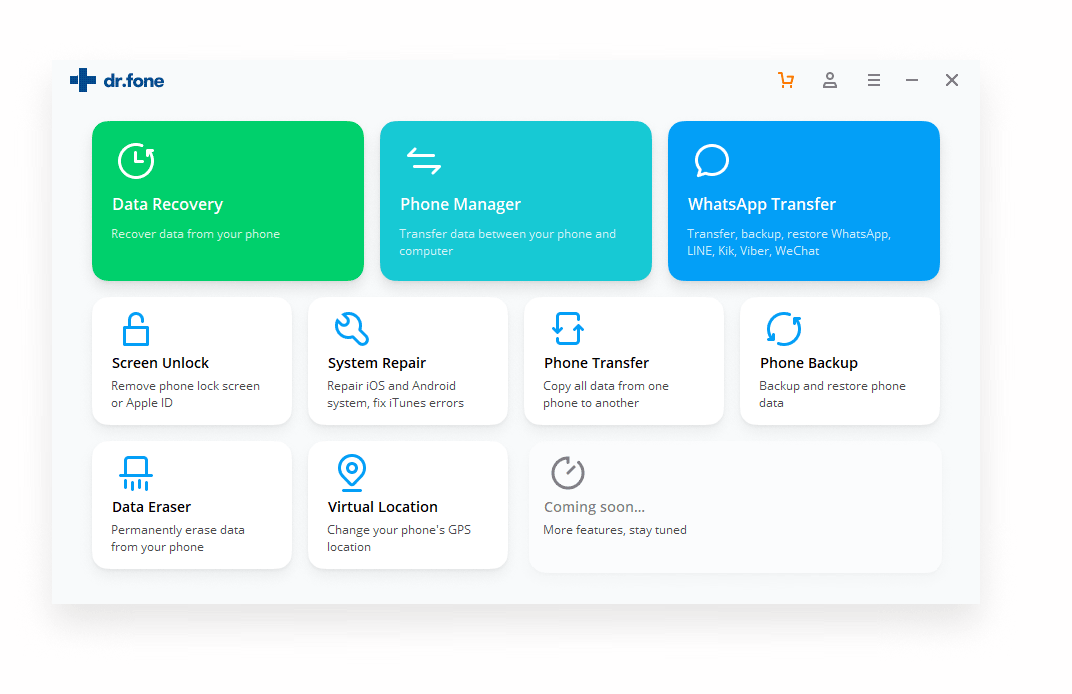Click 'Permanently erase data from your phone'
The image size is (1072, 694).
tap(178, 539)
